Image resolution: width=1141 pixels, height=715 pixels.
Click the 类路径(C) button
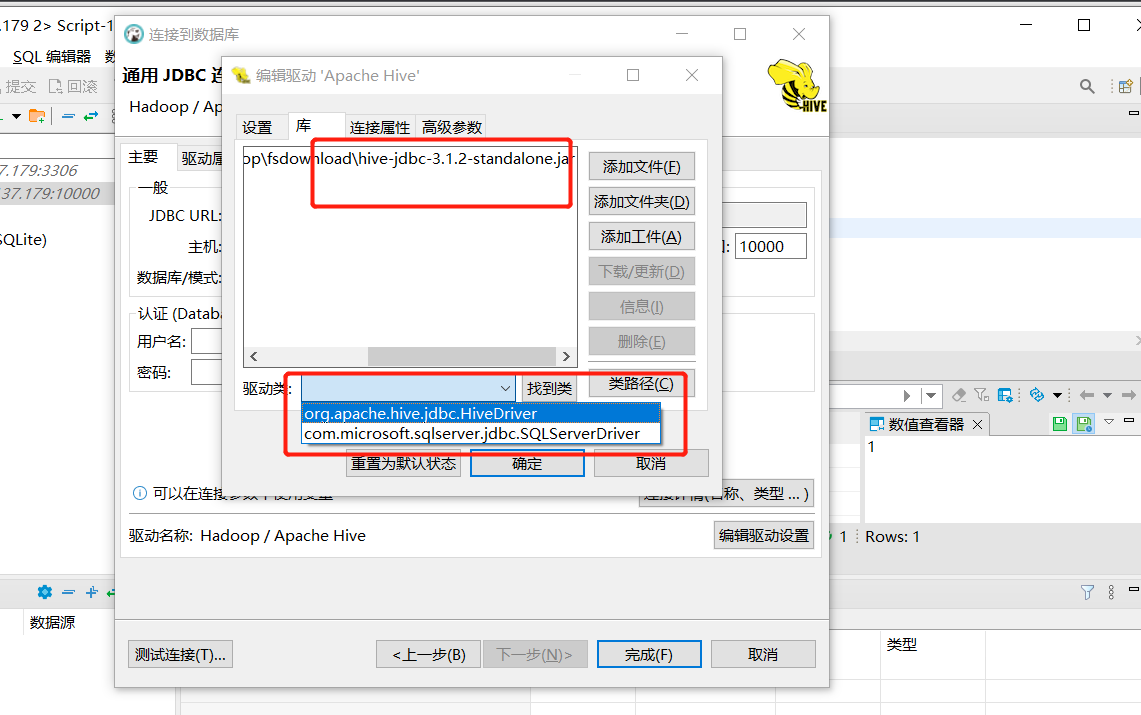point(641,383)
